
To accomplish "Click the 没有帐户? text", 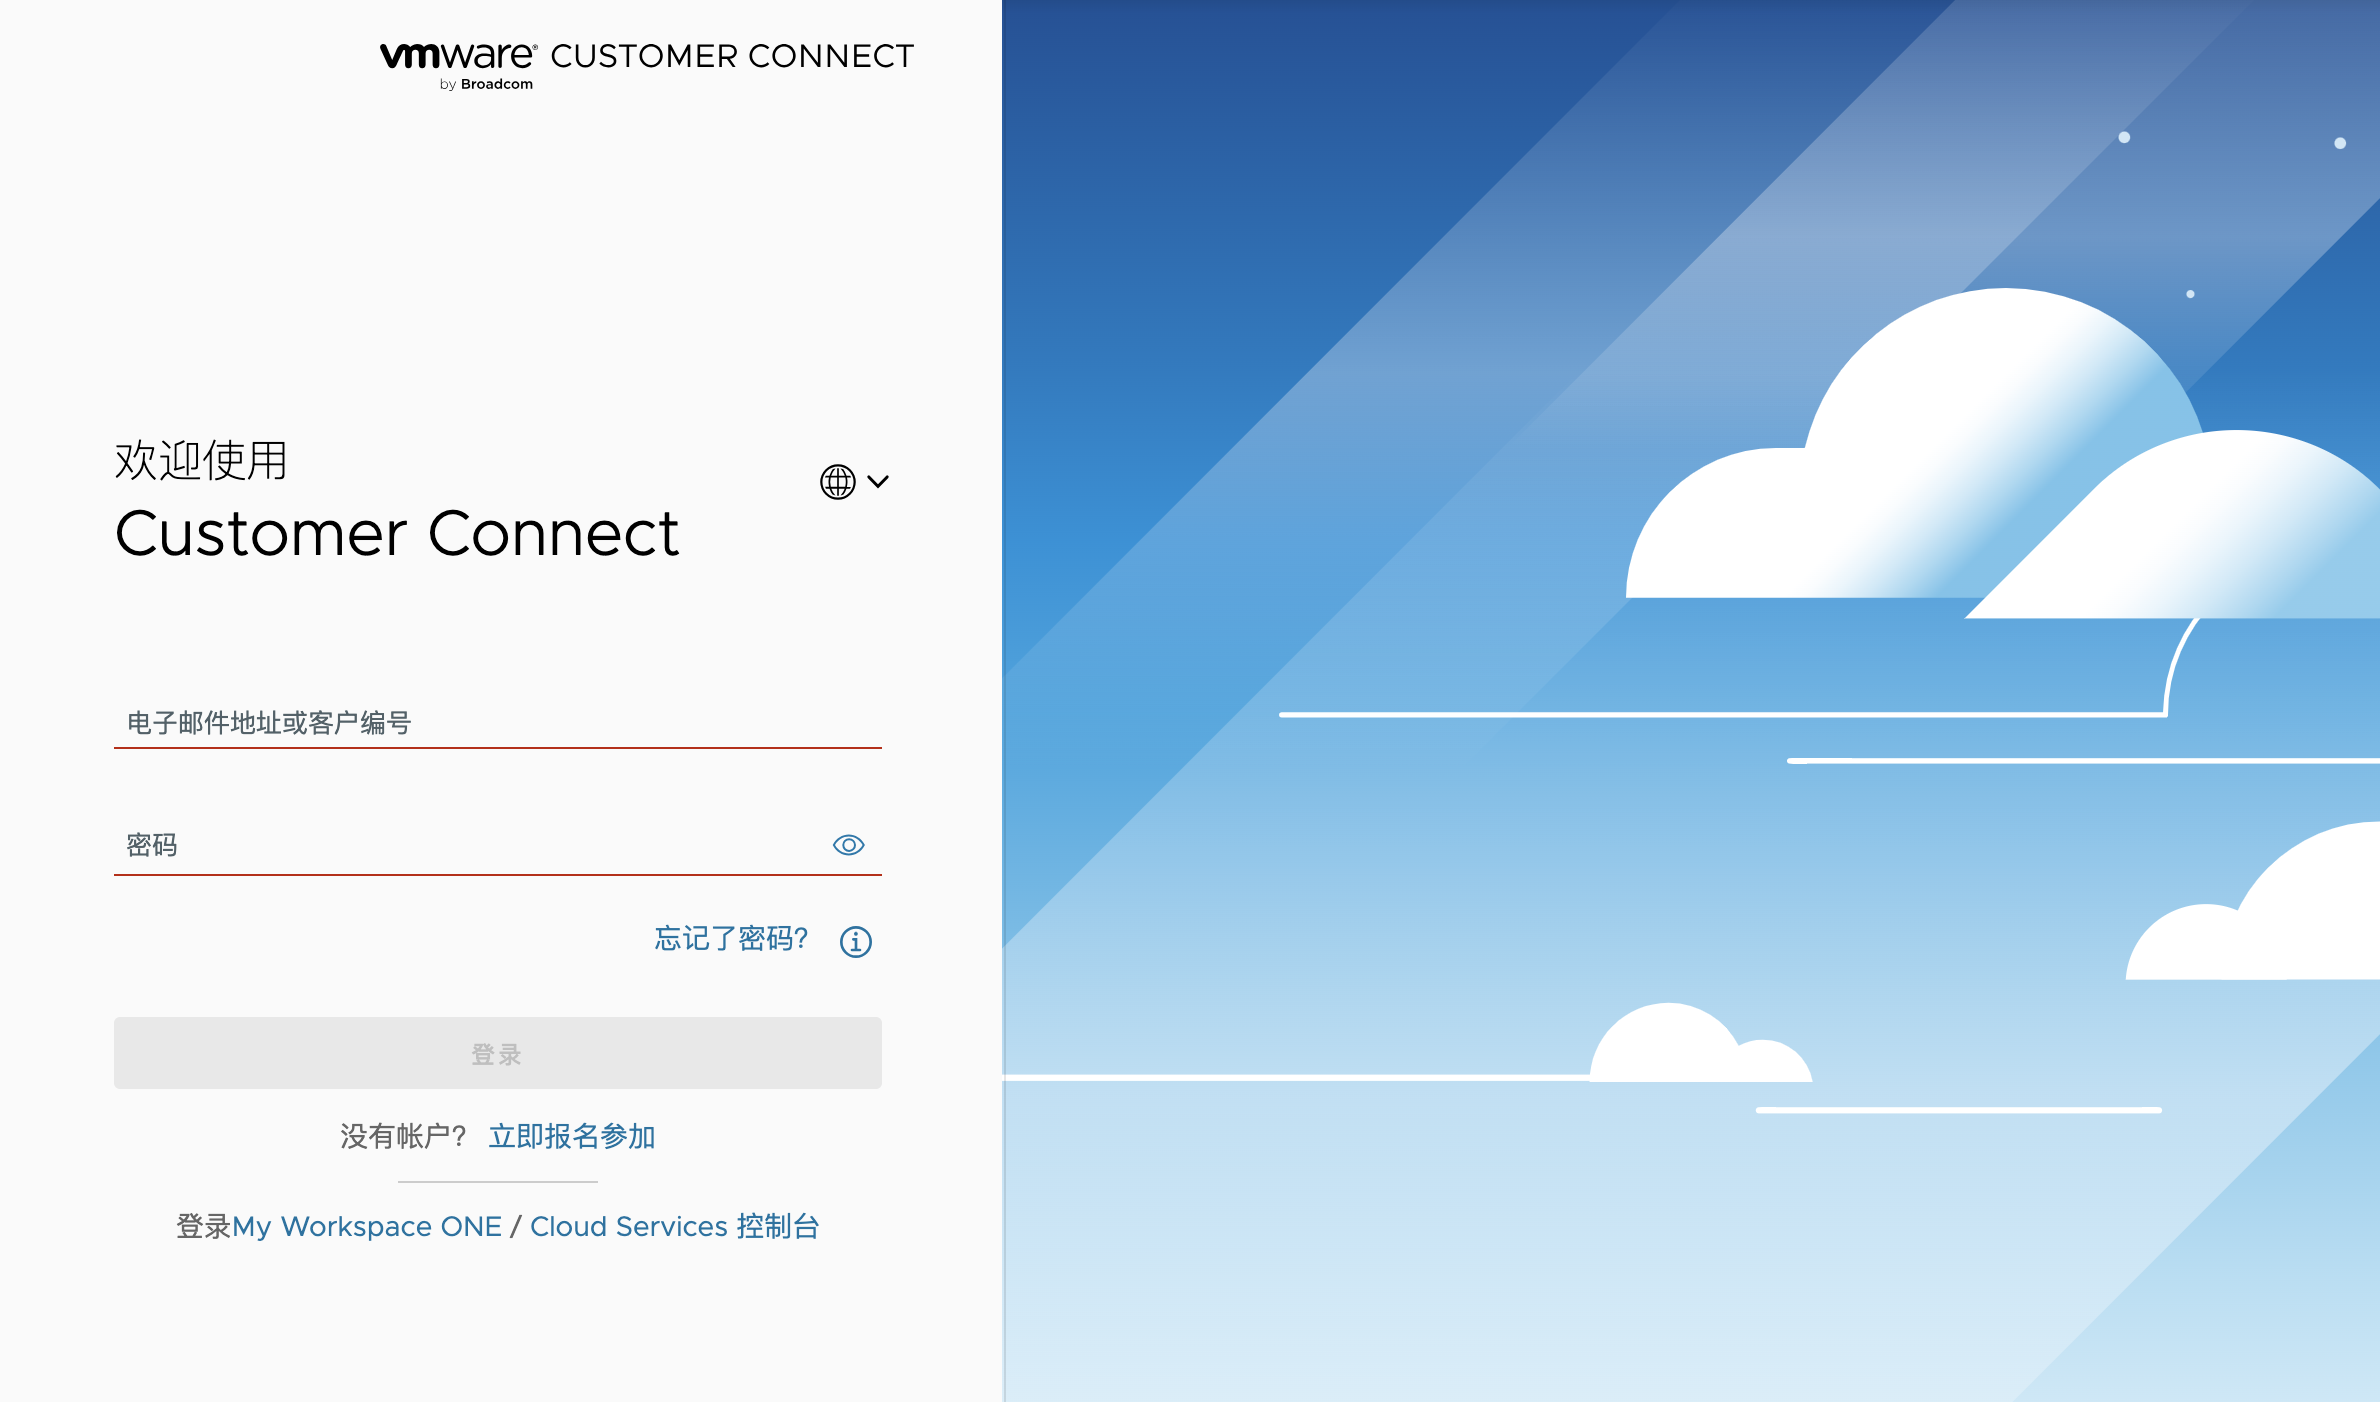I will (x=404, y=1136).
